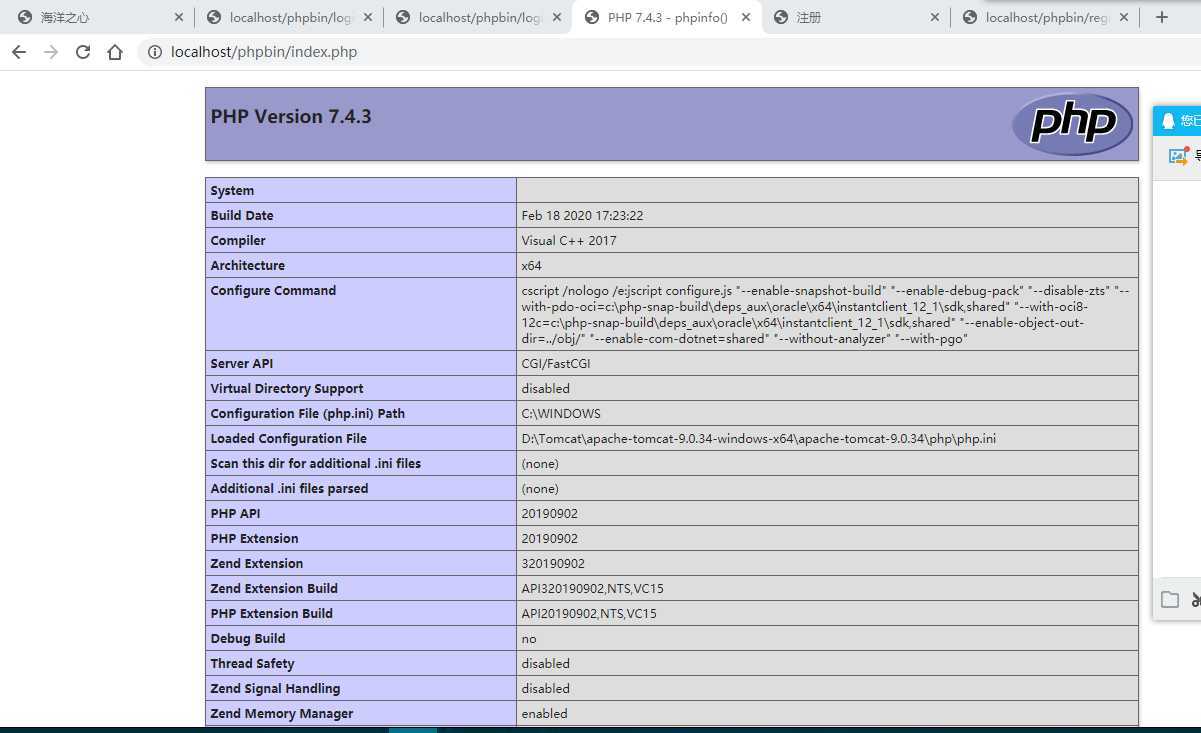The height and width of the screenshot is (733, 1201).
Task: Open the folder icon in side panel
Action: [1170, 600]
